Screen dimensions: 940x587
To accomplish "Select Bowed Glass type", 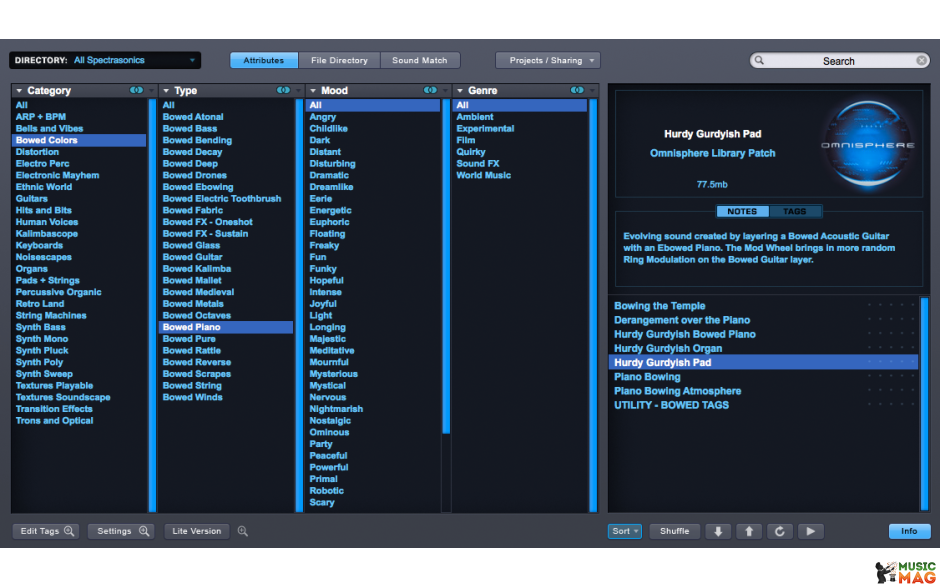I will point(191,245).
